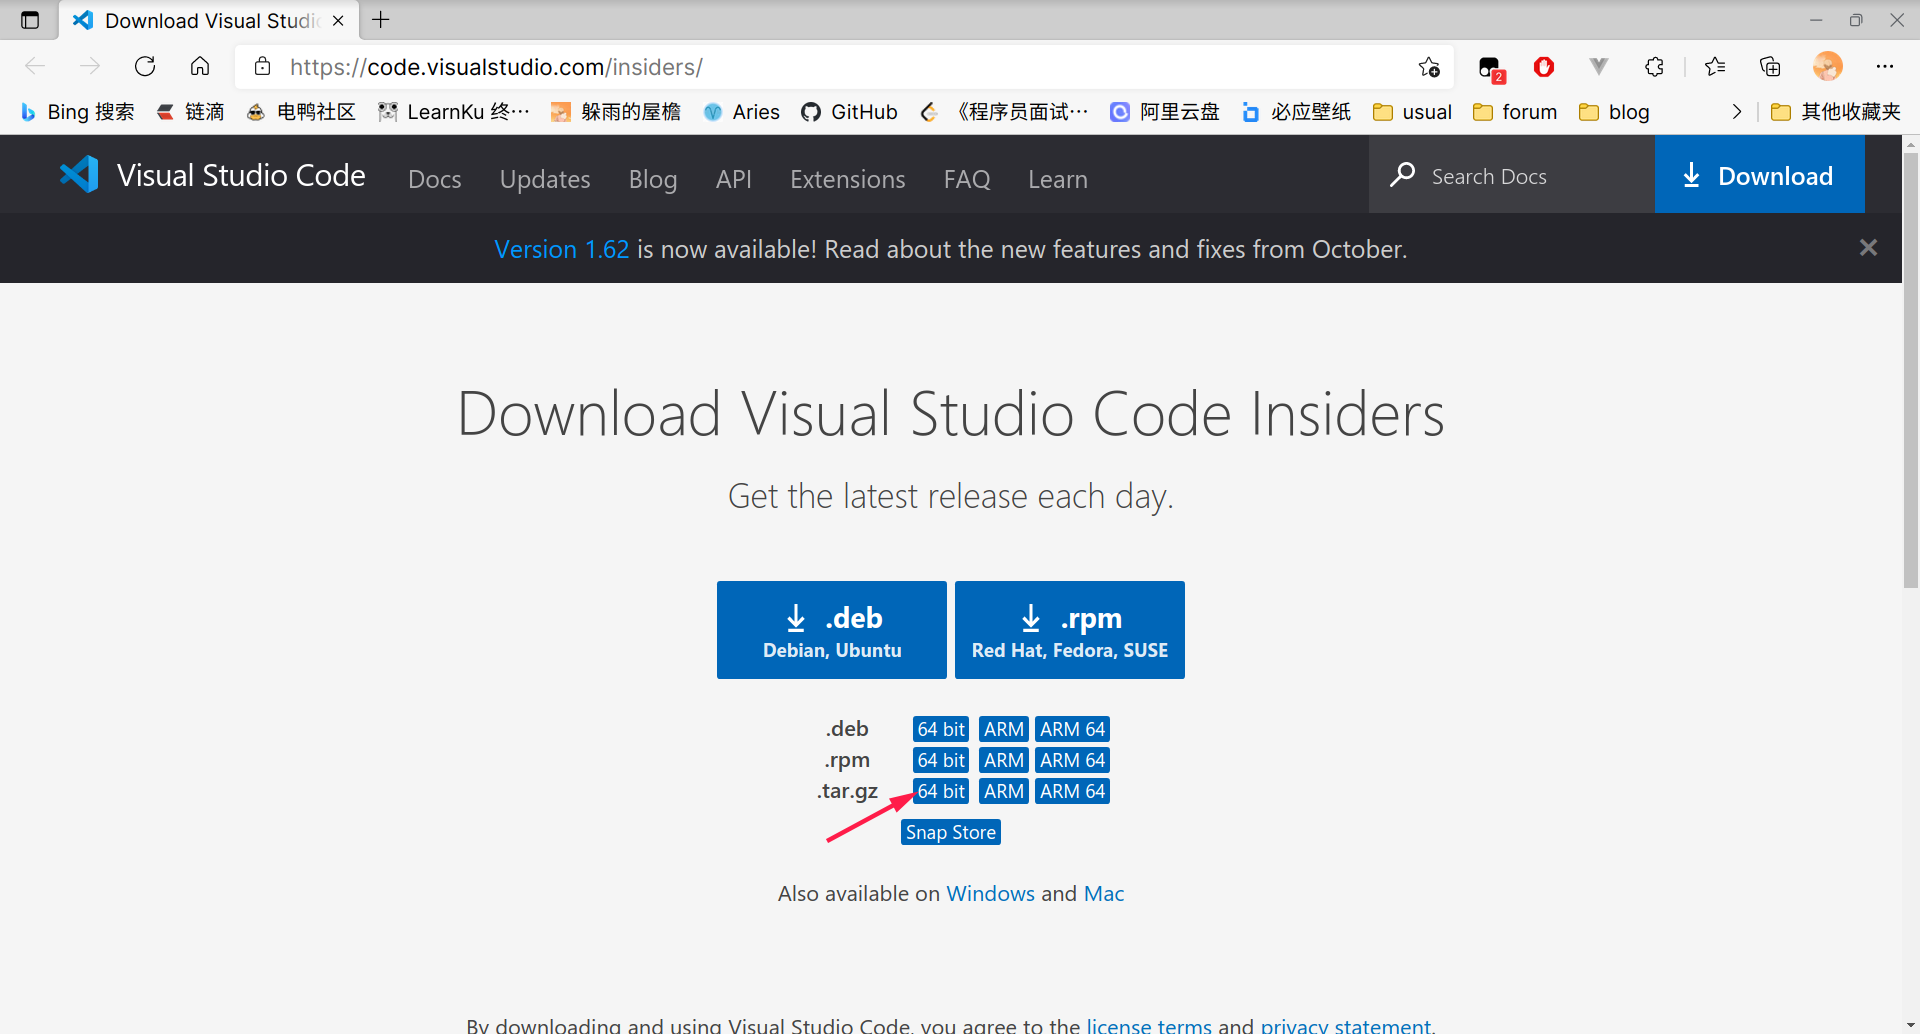Open the 阿里云盘 bookmark
Viewport: 1920px width, 1034px height.
coord(1165,112)
